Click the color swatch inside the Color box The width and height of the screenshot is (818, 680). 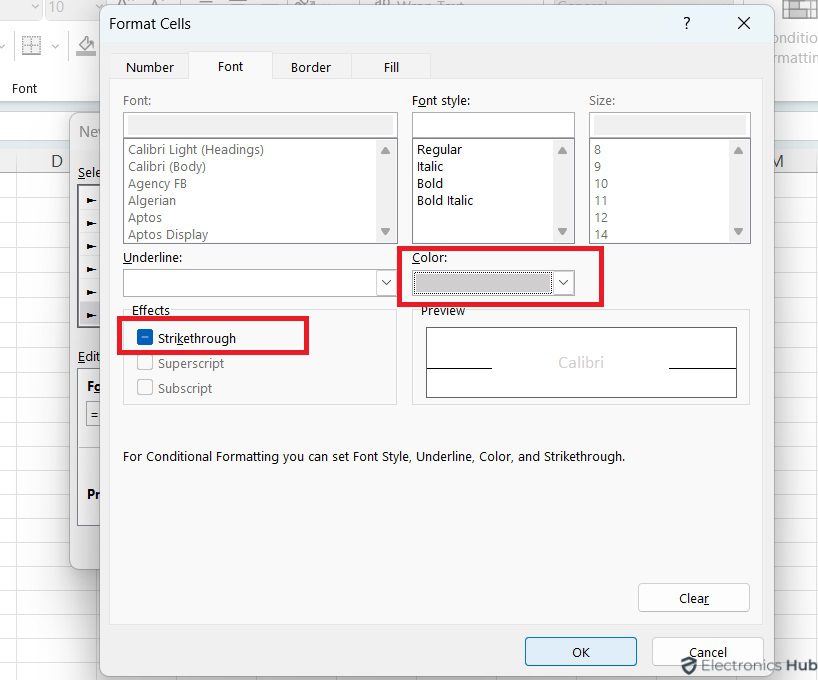487,283
